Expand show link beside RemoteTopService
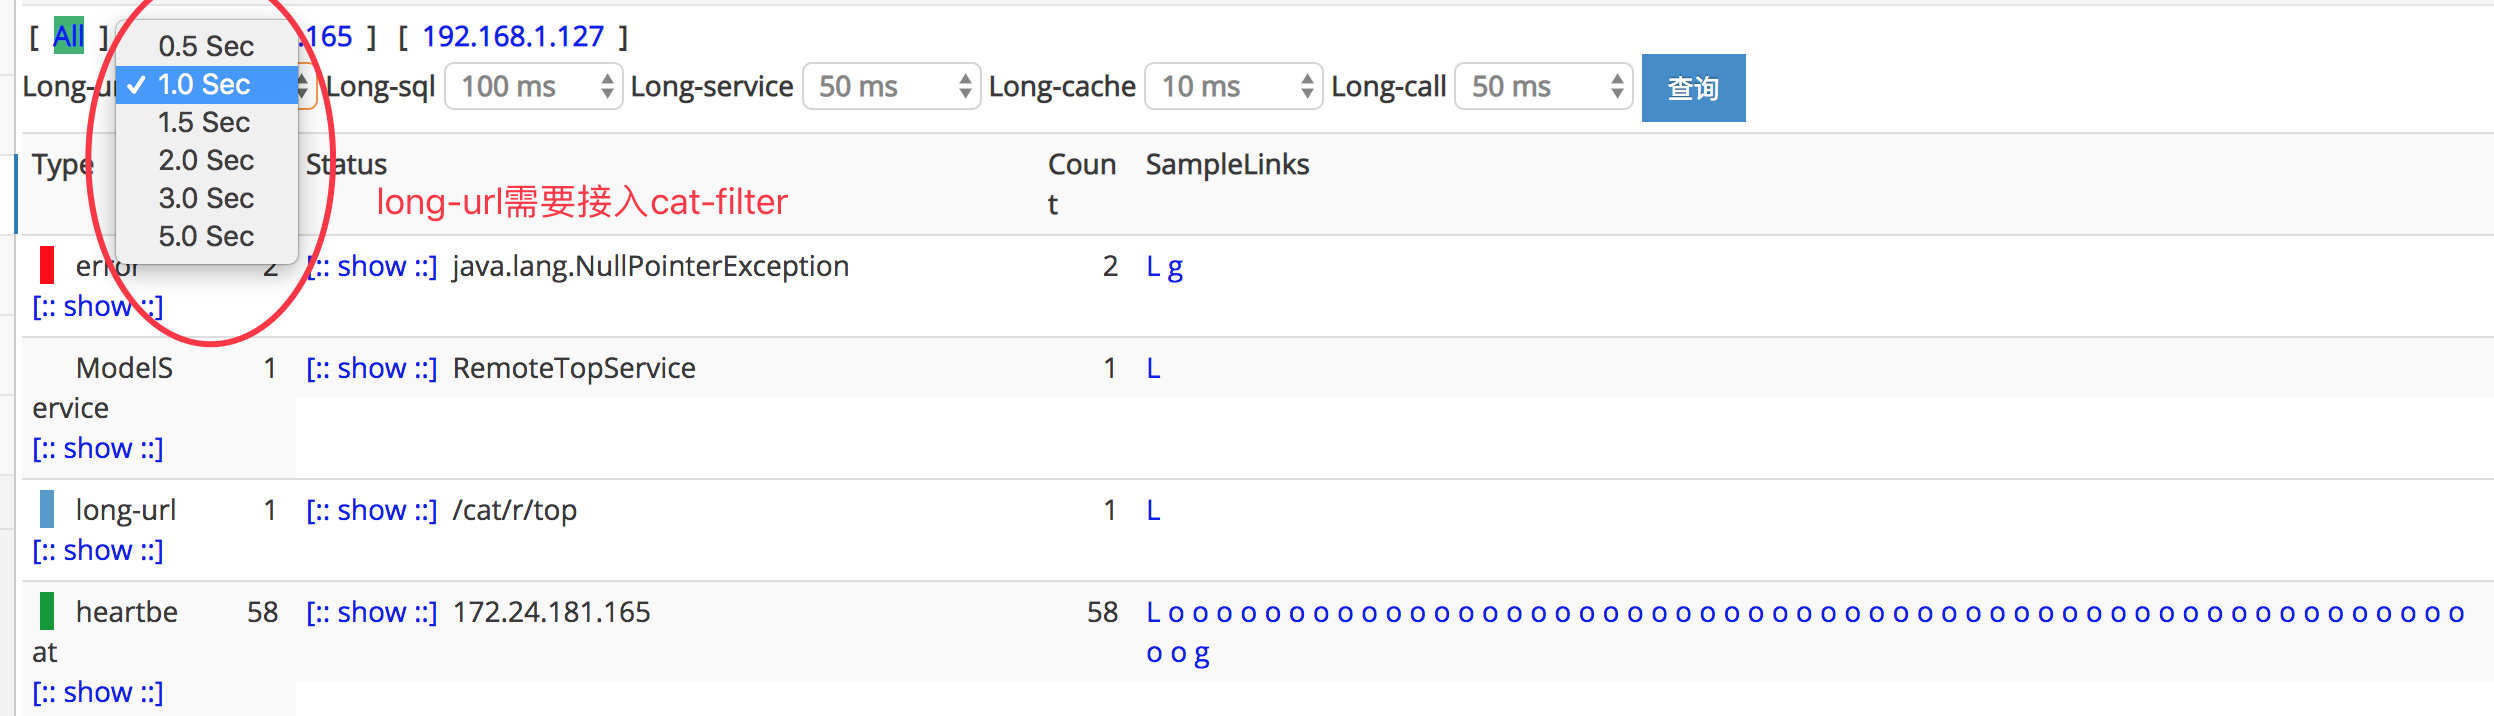Image resolution: width=2494 pixels, height=716 pixels. pos(371,368)
